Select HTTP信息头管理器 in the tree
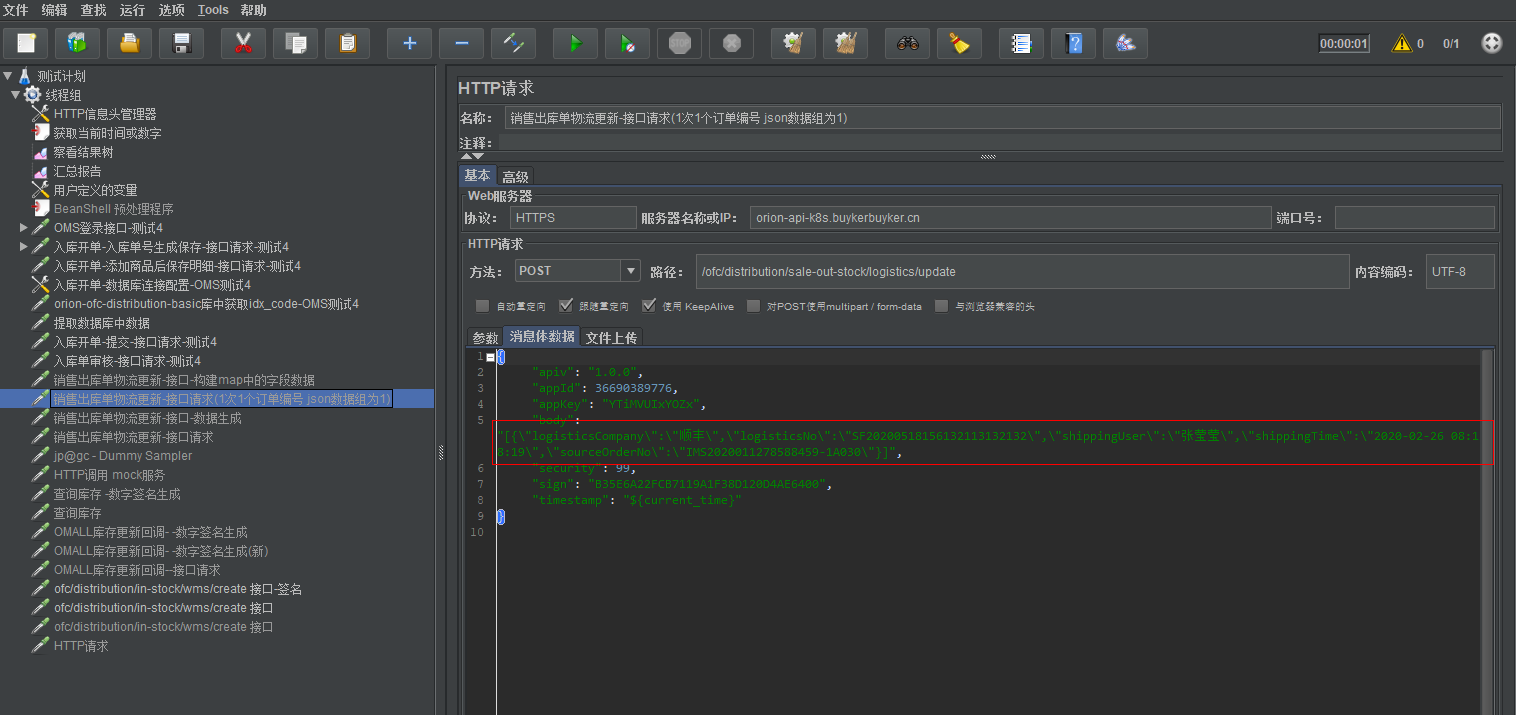 pyautogui.click(x=105, y=114)
